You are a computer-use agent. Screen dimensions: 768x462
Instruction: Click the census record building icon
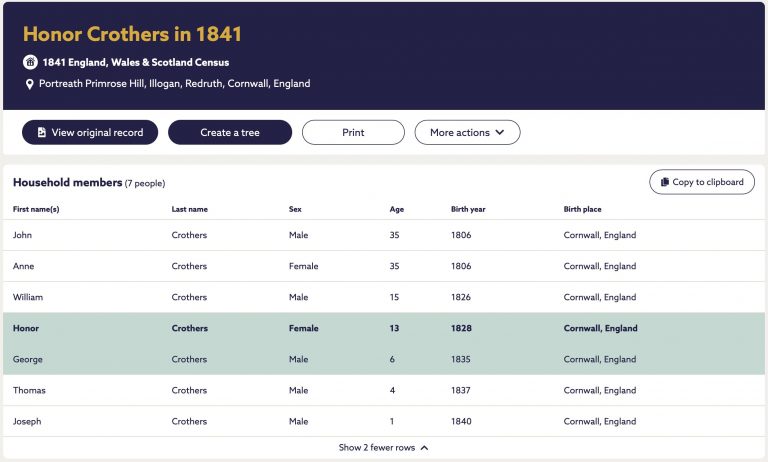click(30, 62)
